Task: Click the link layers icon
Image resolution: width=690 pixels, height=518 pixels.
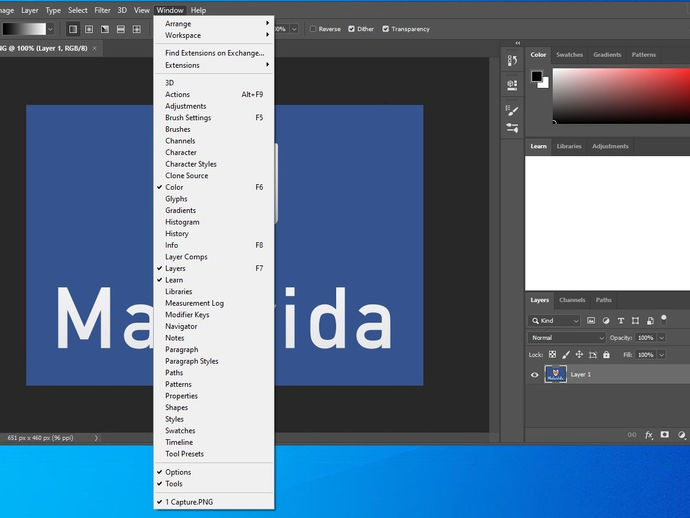Action: 632,435
